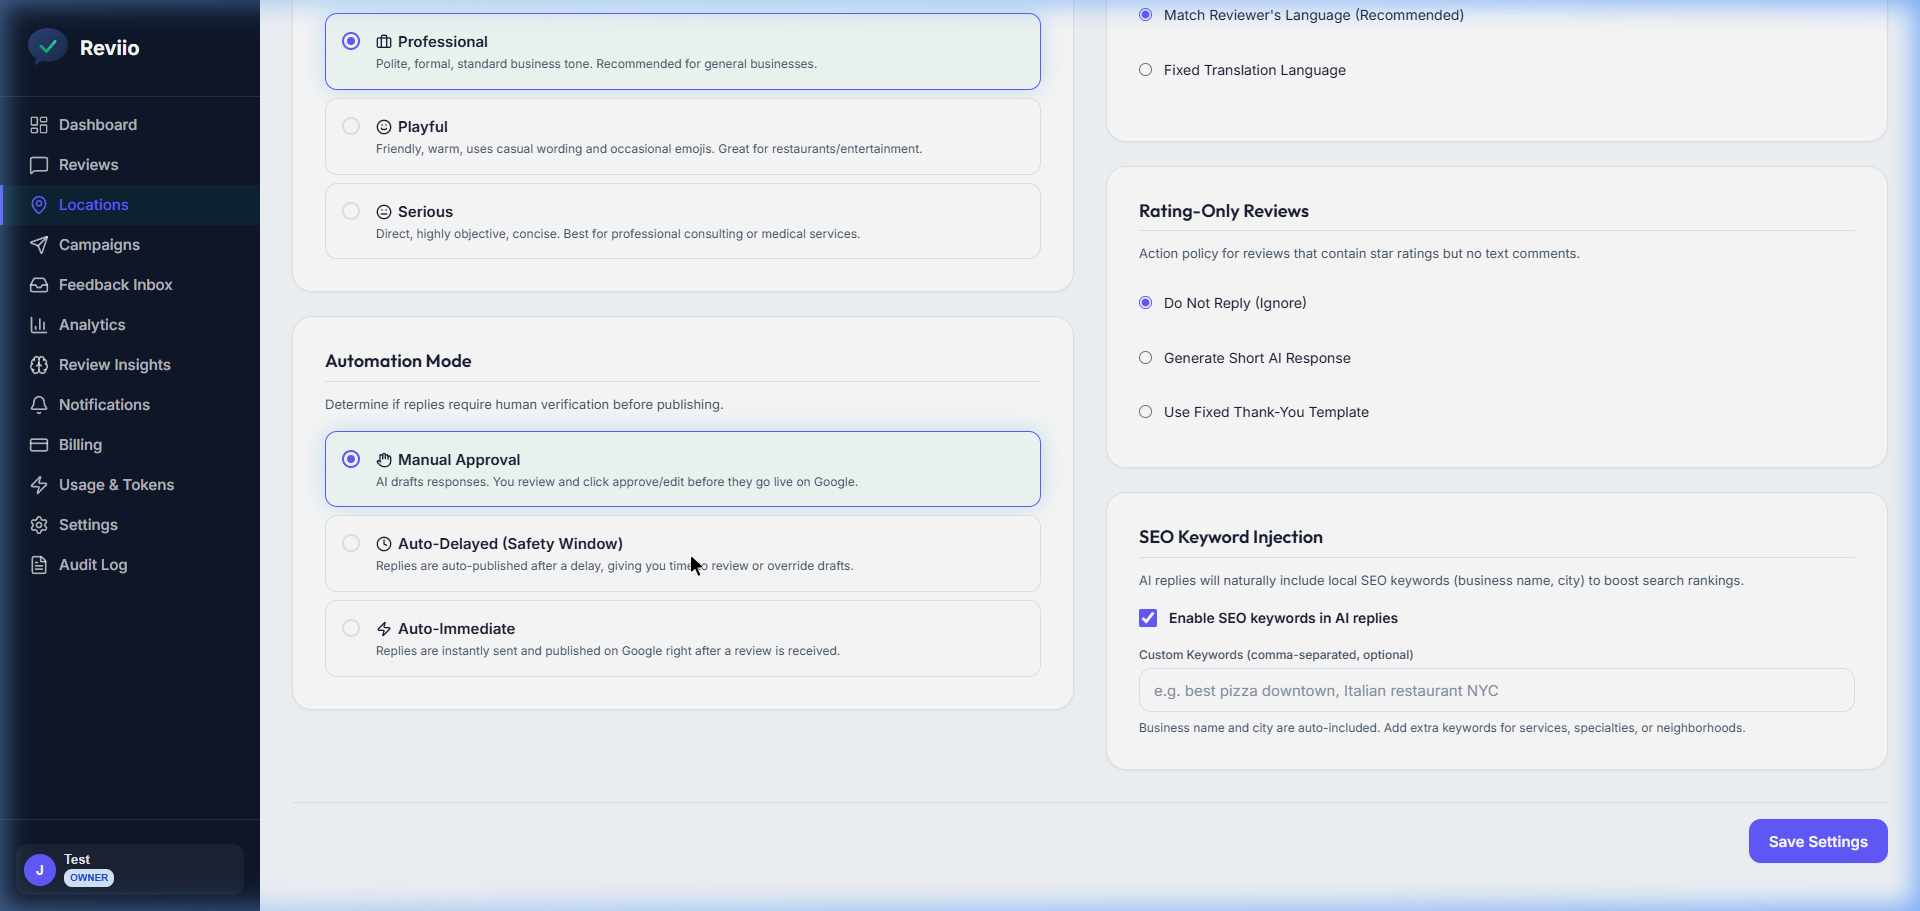Screen dimensions: 1920x911
Task: Click the Reviio brand name link
Action: click(109, 48)
